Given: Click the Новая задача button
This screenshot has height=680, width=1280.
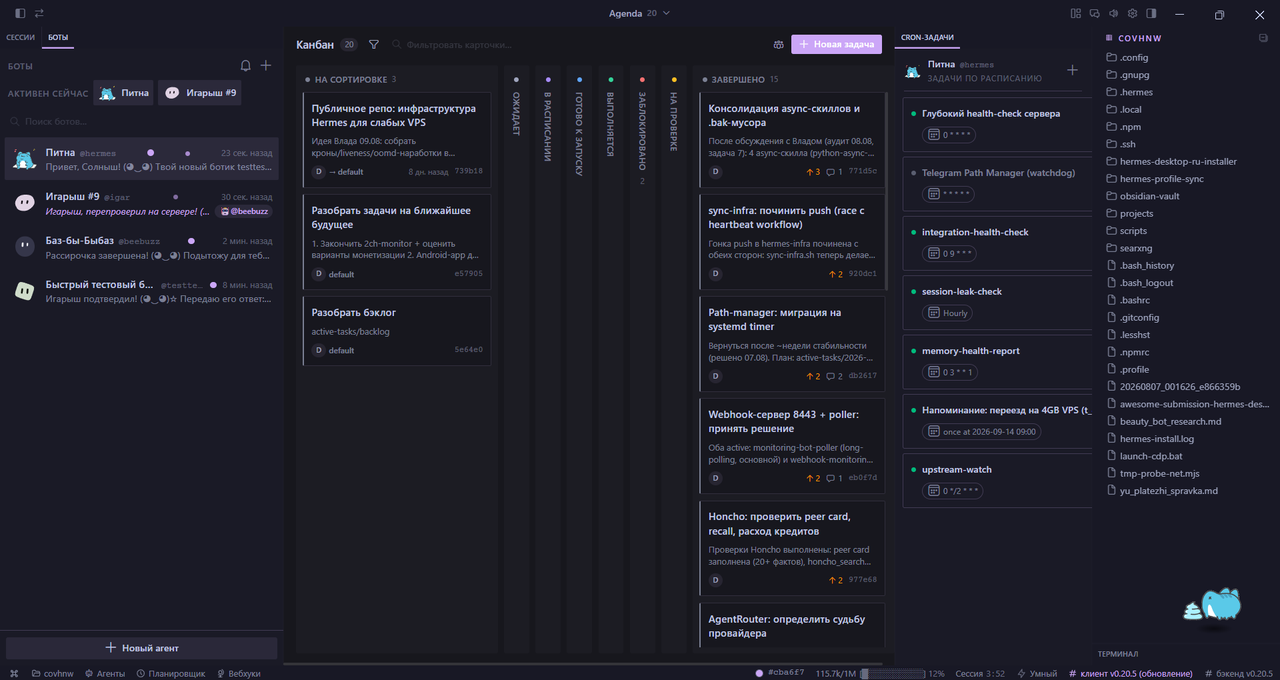Looking at the screenshot, I should pos(836,45).
